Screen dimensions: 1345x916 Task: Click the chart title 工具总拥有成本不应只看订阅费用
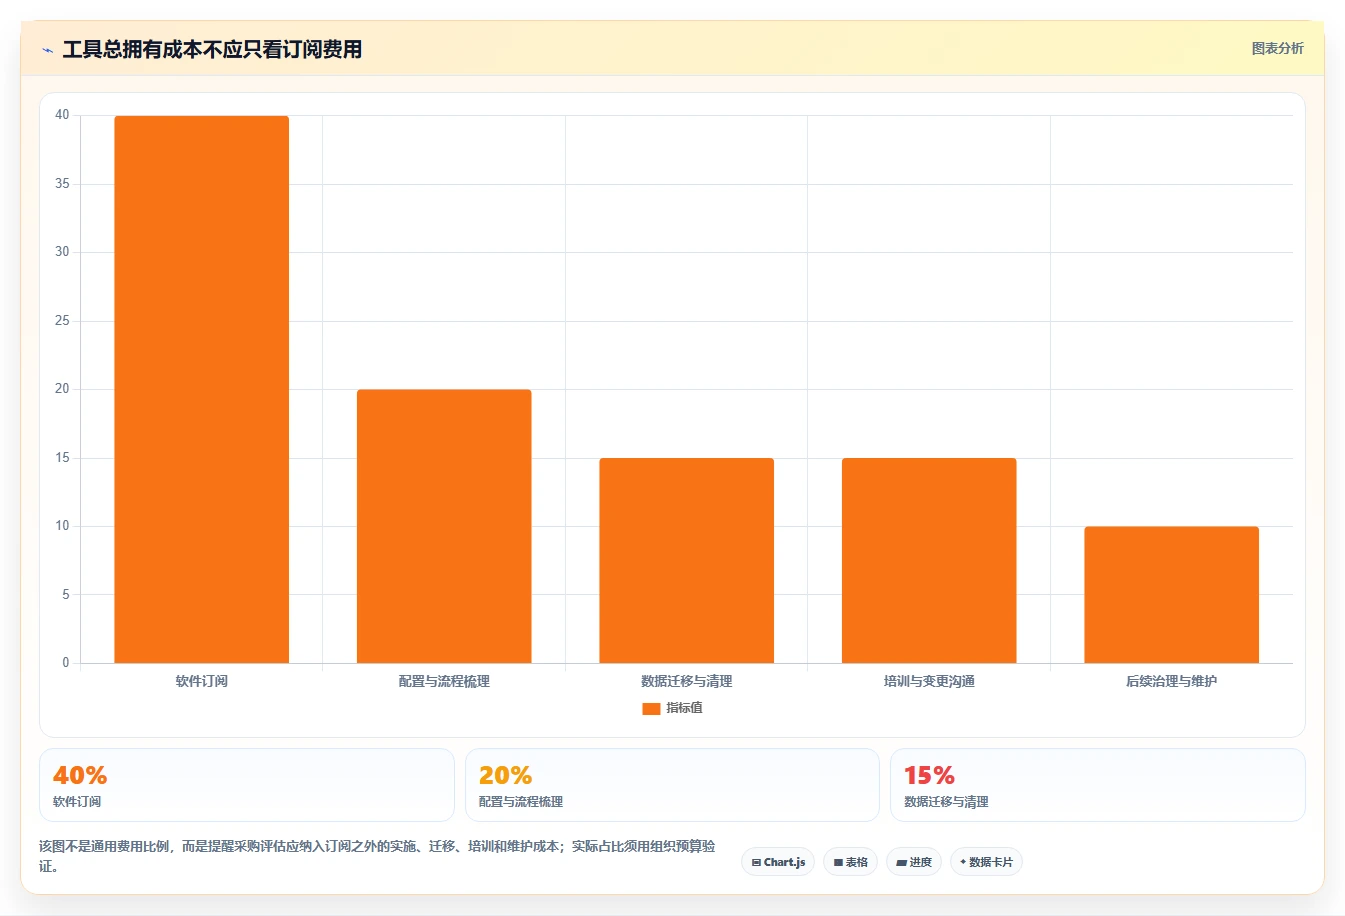[x=212, y=49]
